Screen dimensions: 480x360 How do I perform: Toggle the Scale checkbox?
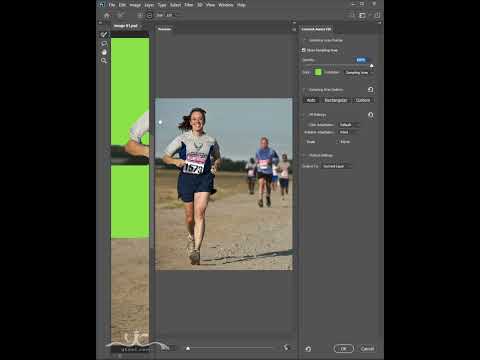[x=304, y=142]
